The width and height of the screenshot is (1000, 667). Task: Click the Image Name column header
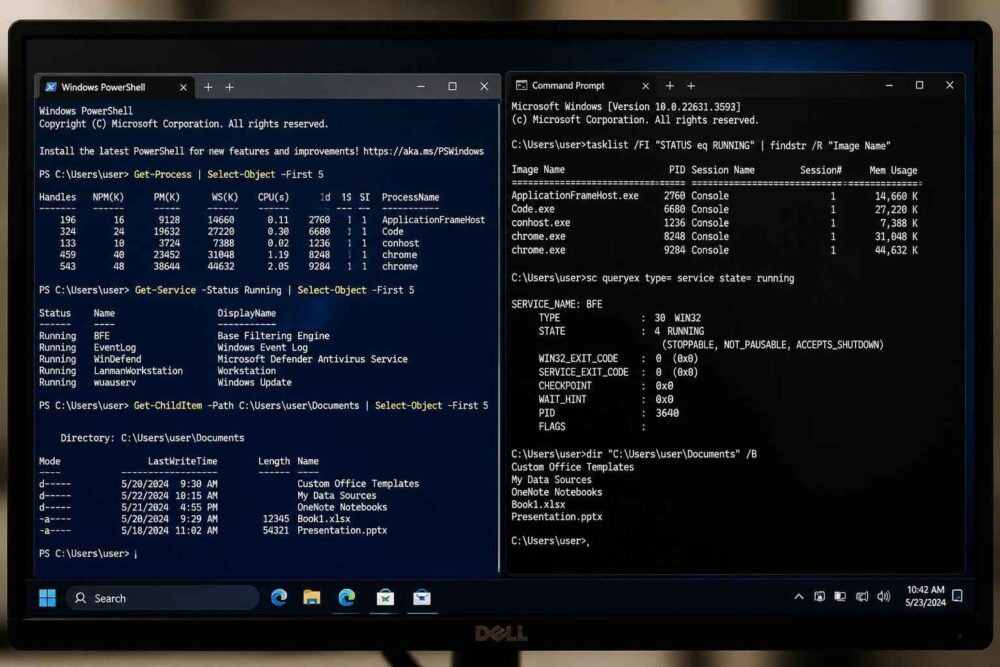pos(538,170)
